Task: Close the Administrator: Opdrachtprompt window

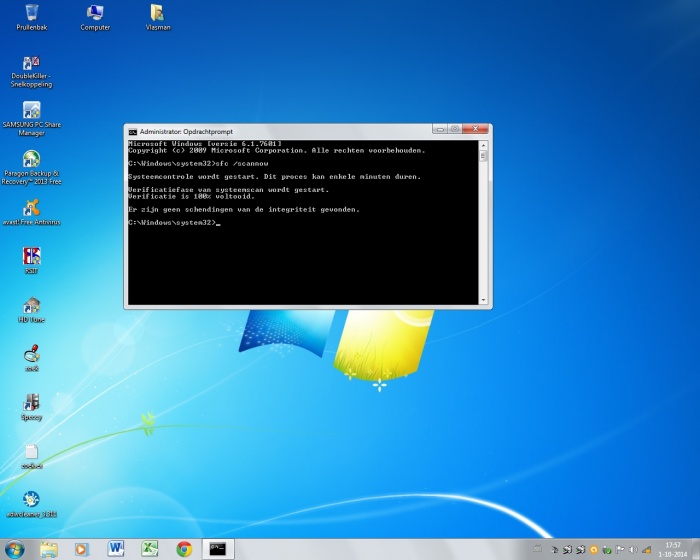Action: tap(476, 129)
